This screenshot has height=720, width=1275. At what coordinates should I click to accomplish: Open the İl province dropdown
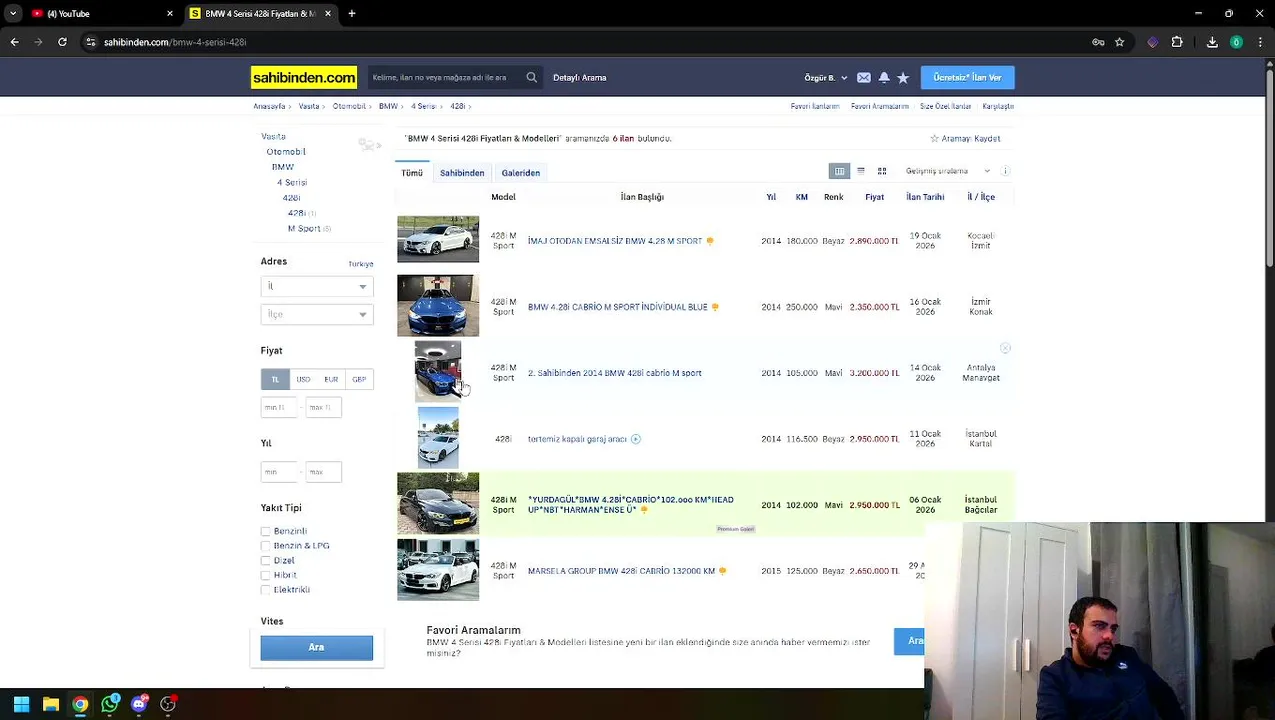[317, 287]
